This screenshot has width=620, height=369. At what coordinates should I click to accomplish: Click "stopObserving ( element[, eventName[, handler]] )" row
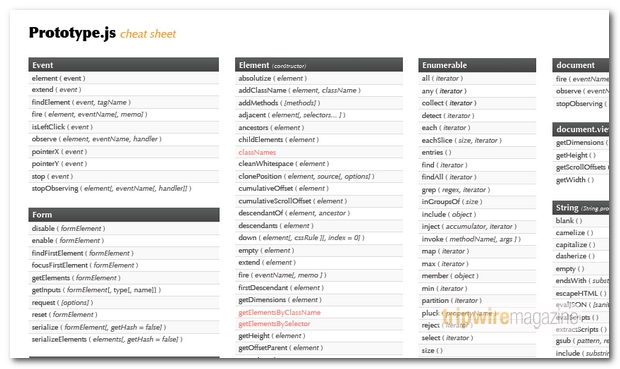(124, 189)
